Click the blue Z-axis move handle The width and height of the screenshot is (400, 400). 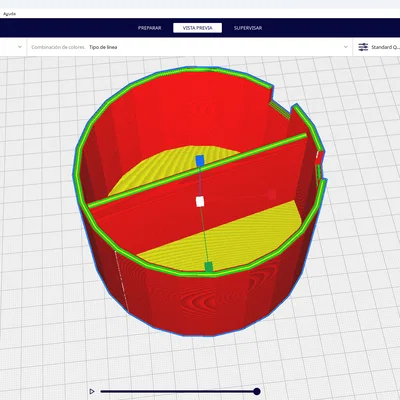tap(200, 160)
